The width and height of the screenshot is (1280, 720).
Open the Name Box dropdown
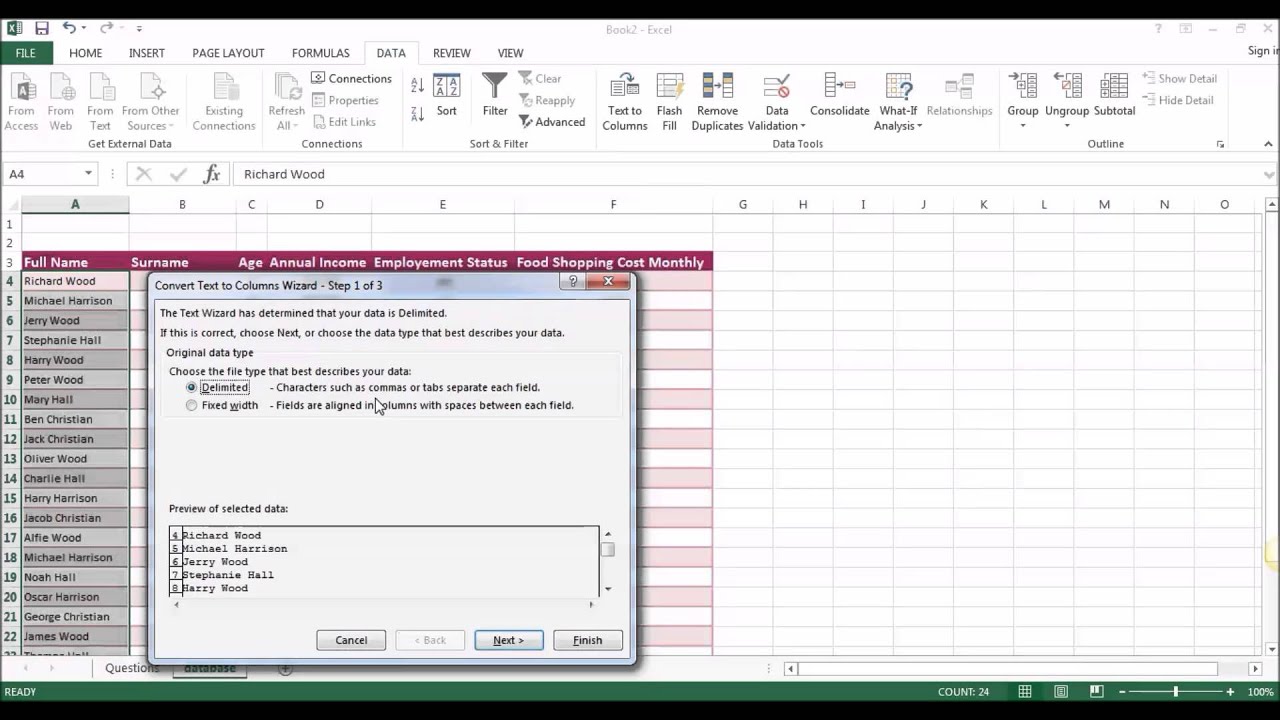(x=88, y=174)
